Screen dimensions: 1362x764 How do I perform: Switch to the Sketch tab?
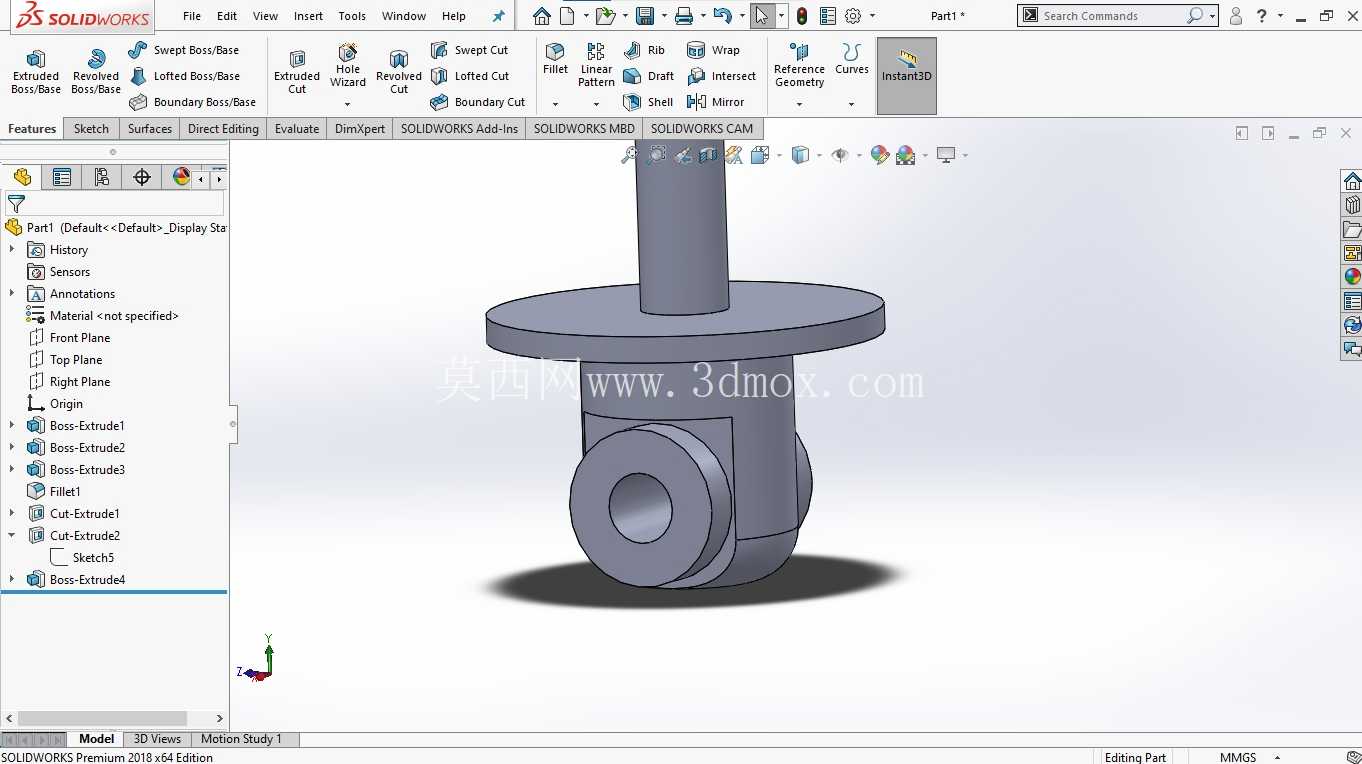91,129
